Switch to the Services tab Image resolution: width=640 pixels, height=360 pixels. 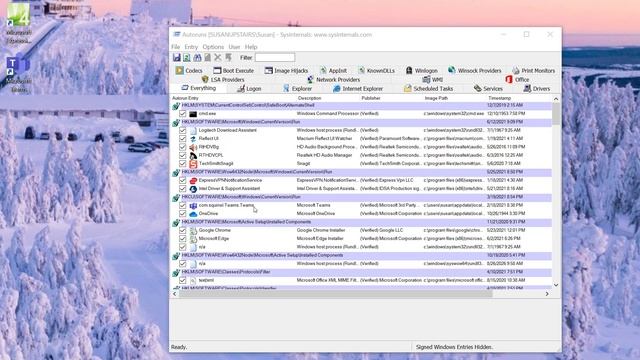click(488, 89)
